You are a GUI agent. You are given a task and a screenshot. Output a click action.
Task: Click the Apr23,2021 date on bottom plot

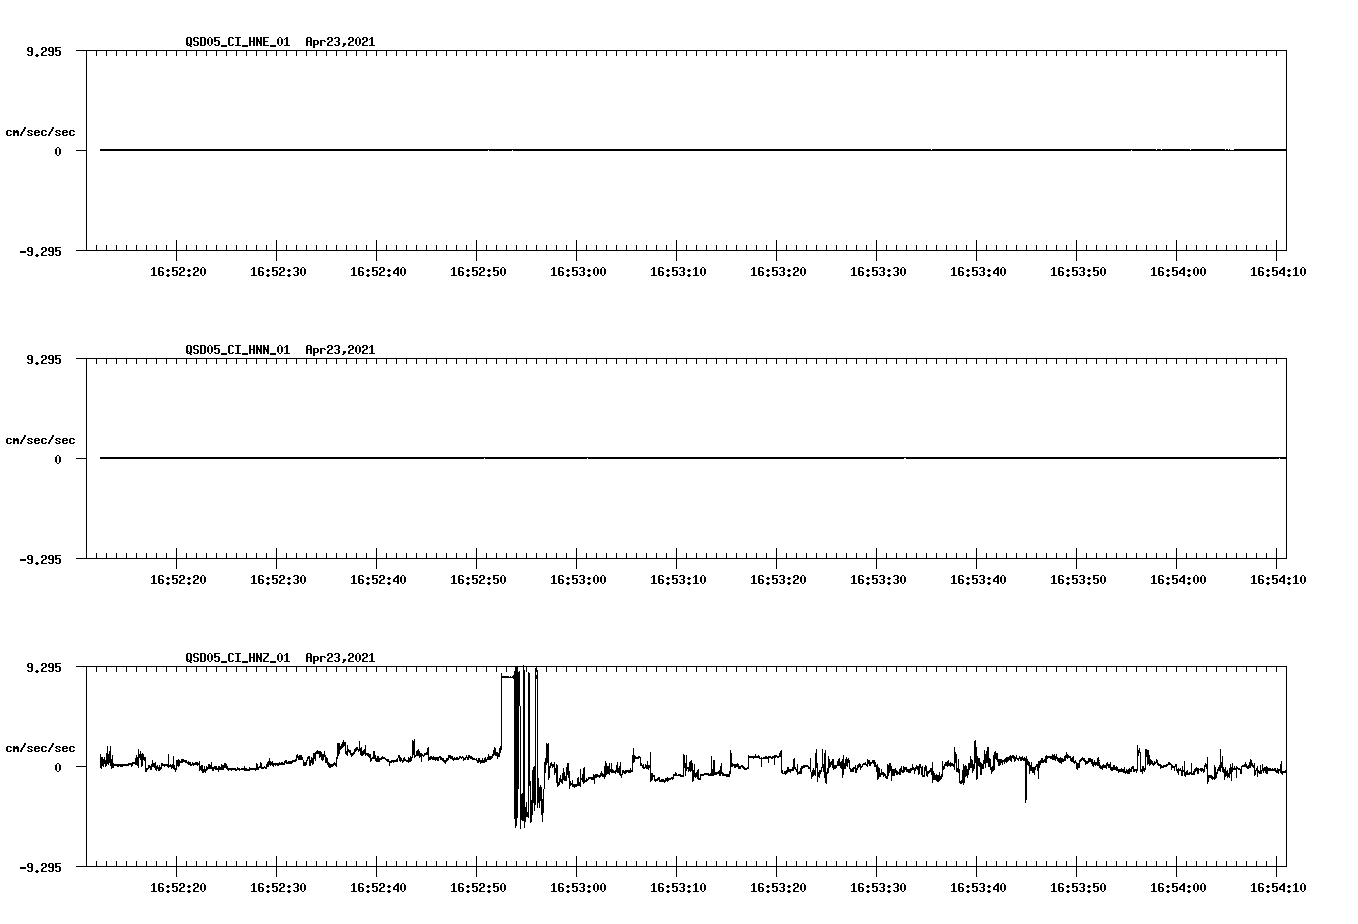[340, 658]
